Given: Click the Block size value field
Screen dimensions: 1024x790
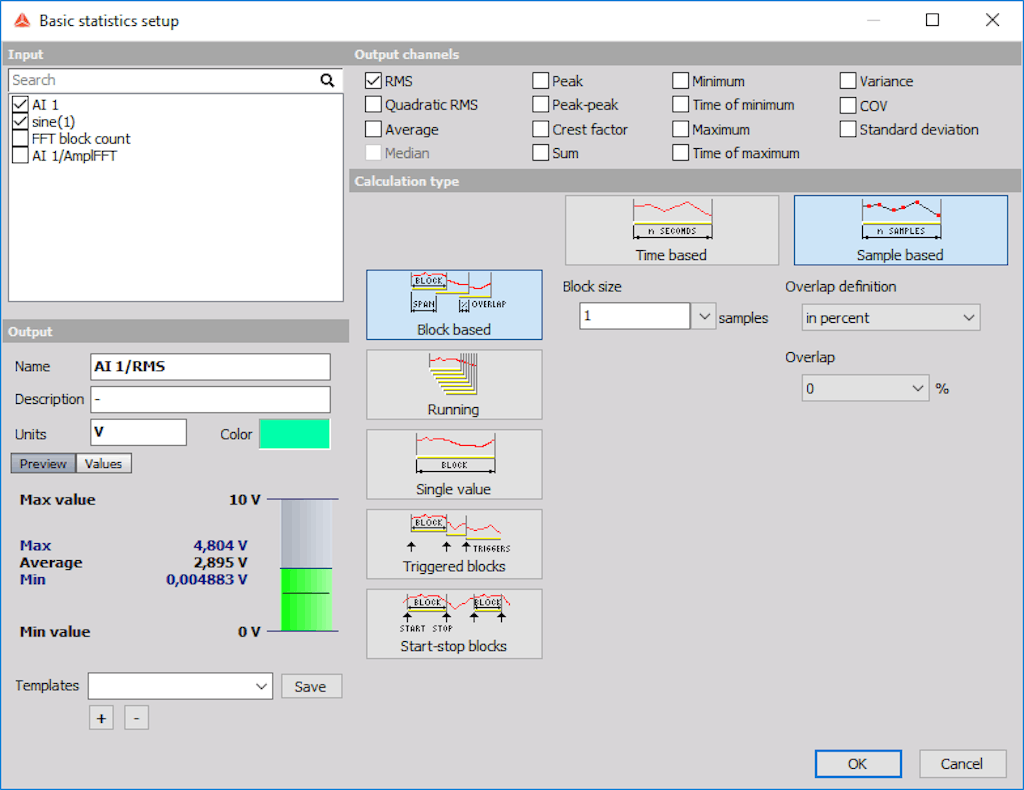Looking at the screenshot, I should tap(635, 316).
